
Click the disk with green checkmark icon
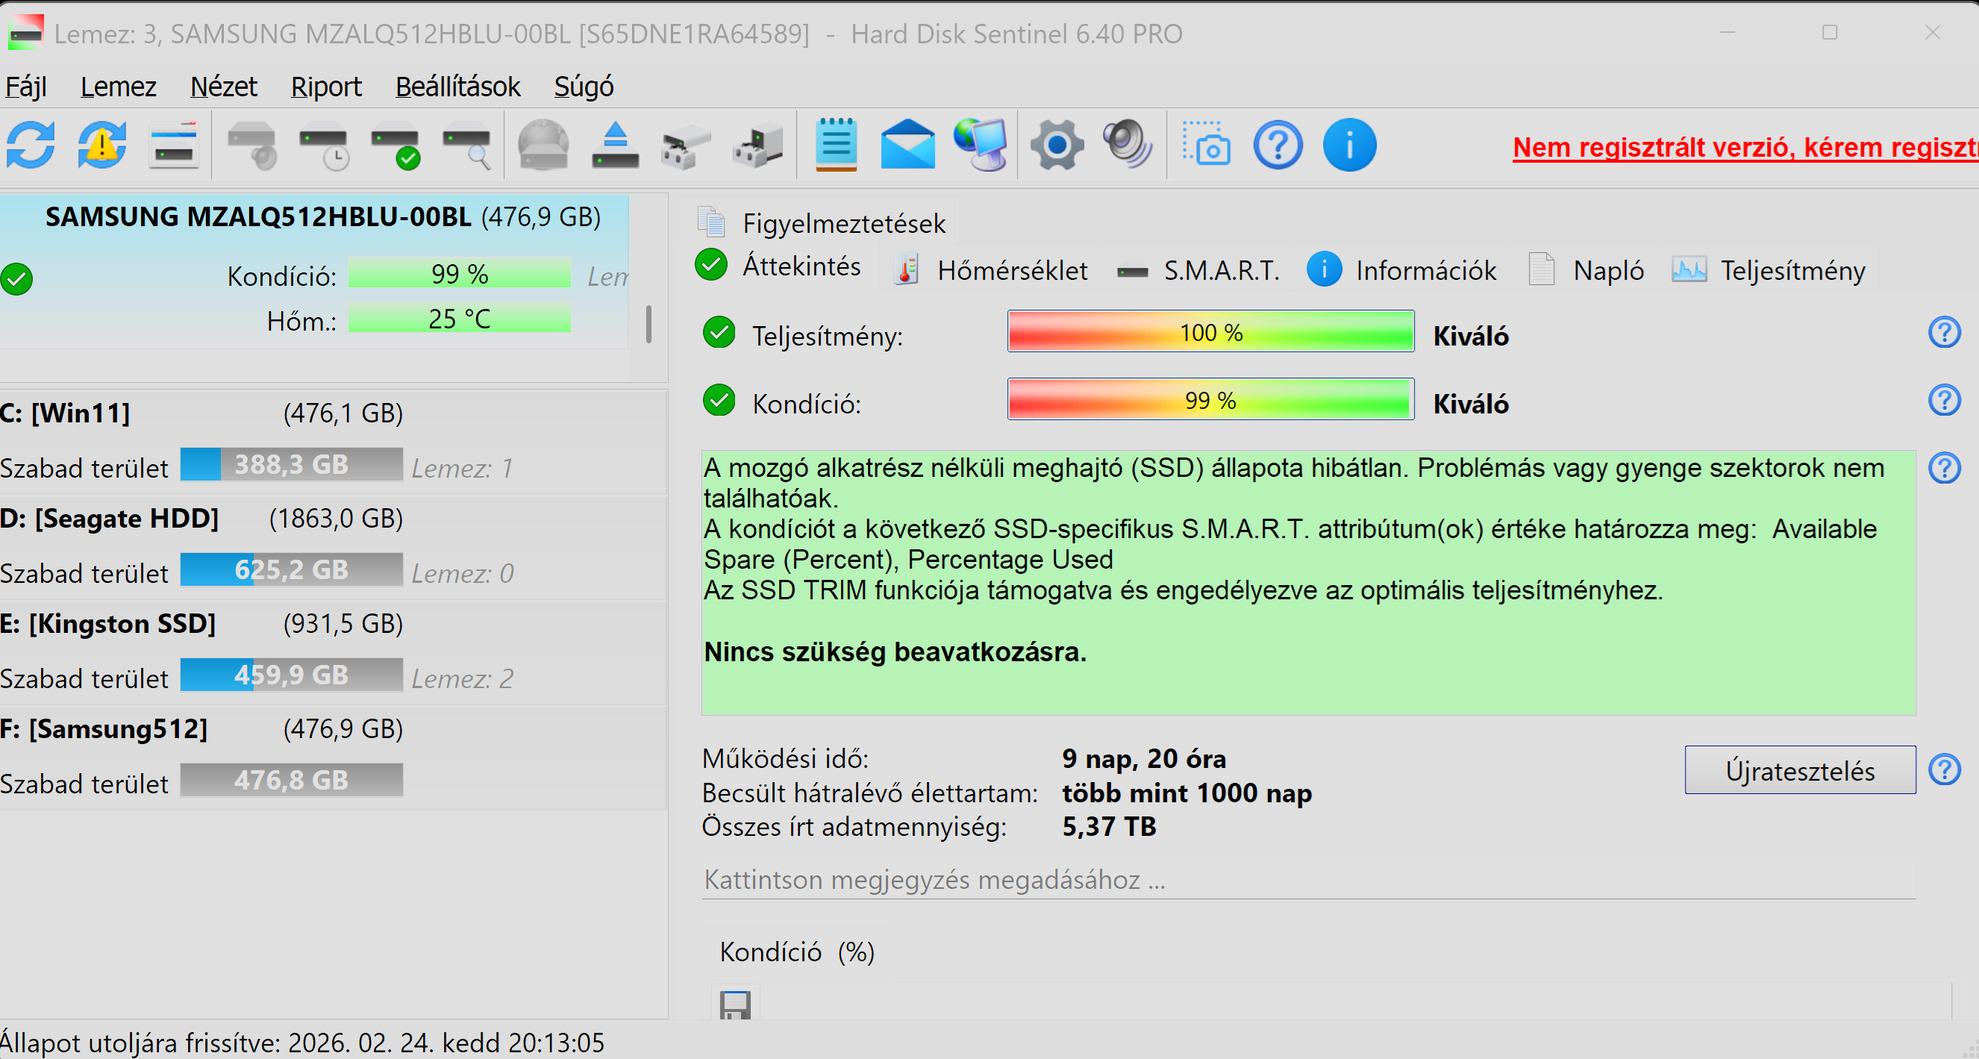(396, 146)
